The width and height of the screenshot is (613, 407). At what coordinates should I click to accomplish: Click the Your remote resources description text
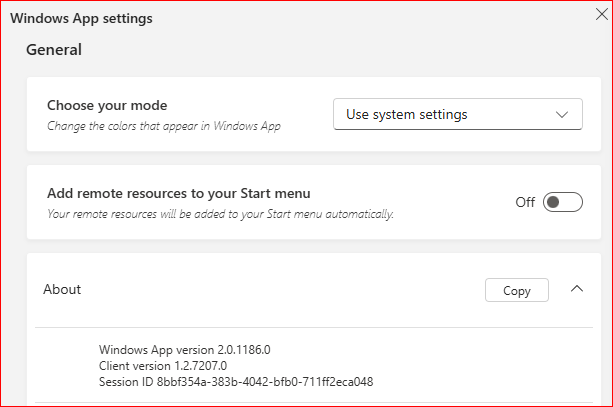point(220,214)
